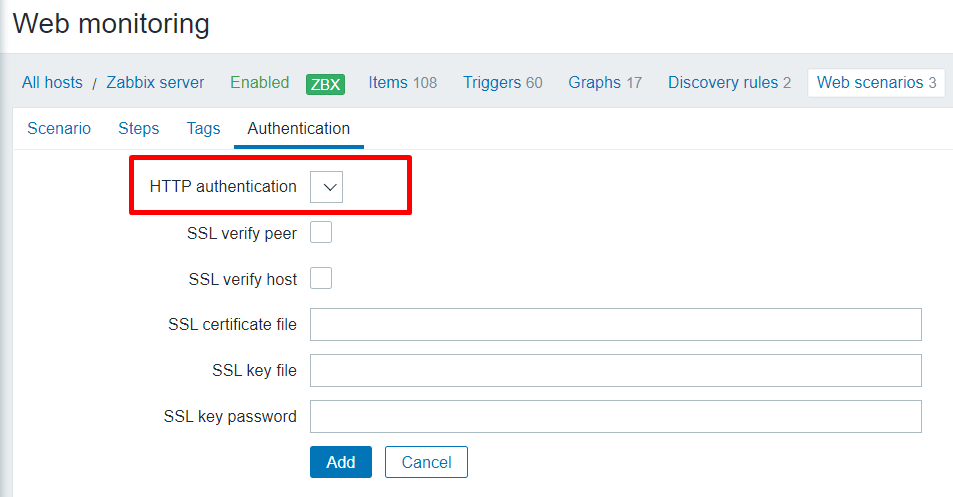Switch to the Scenario tab
Screen dimensions: 953x497
click(59, 129)
